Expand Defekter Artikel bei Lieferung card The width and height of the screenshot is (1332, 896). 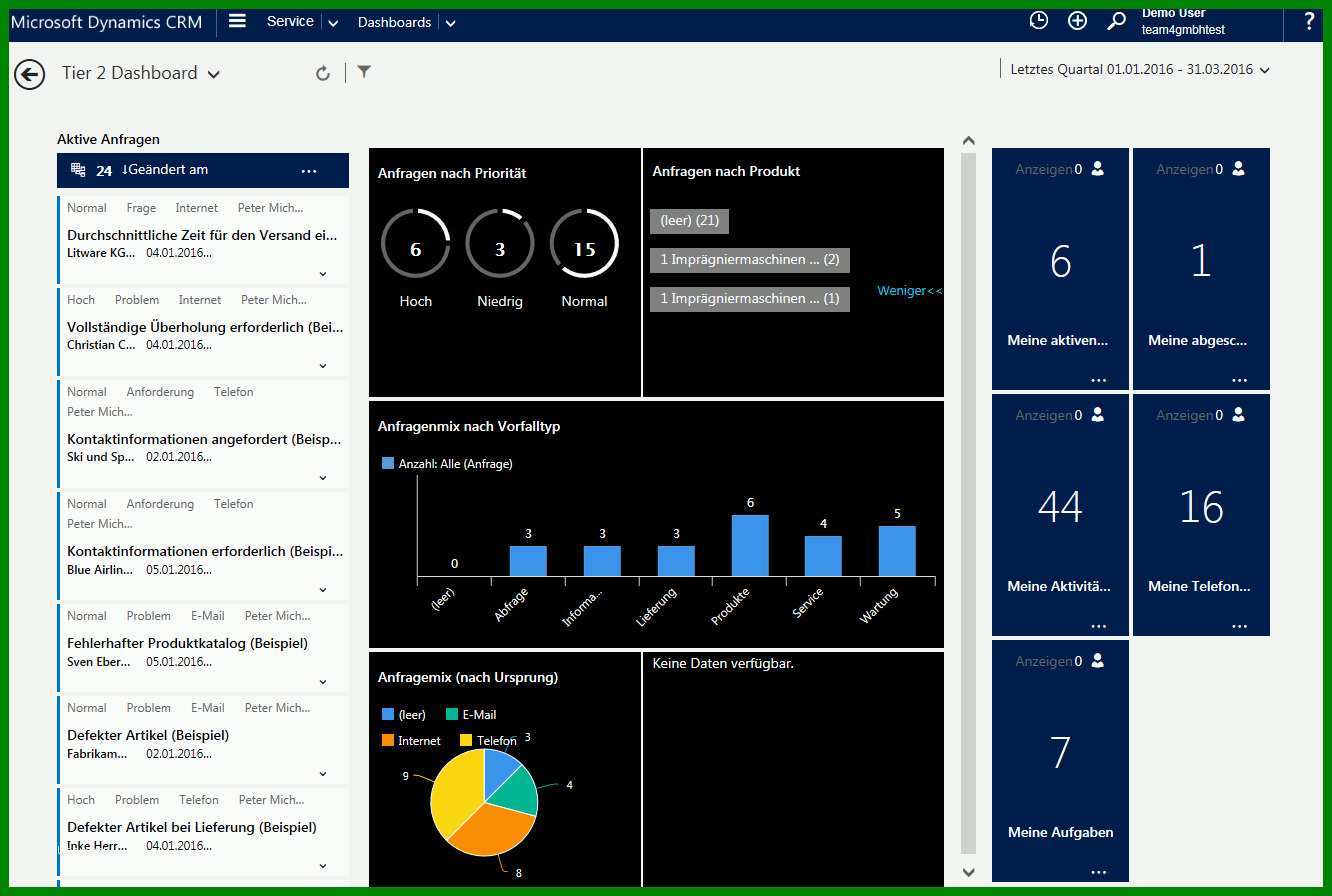(323, 866)
